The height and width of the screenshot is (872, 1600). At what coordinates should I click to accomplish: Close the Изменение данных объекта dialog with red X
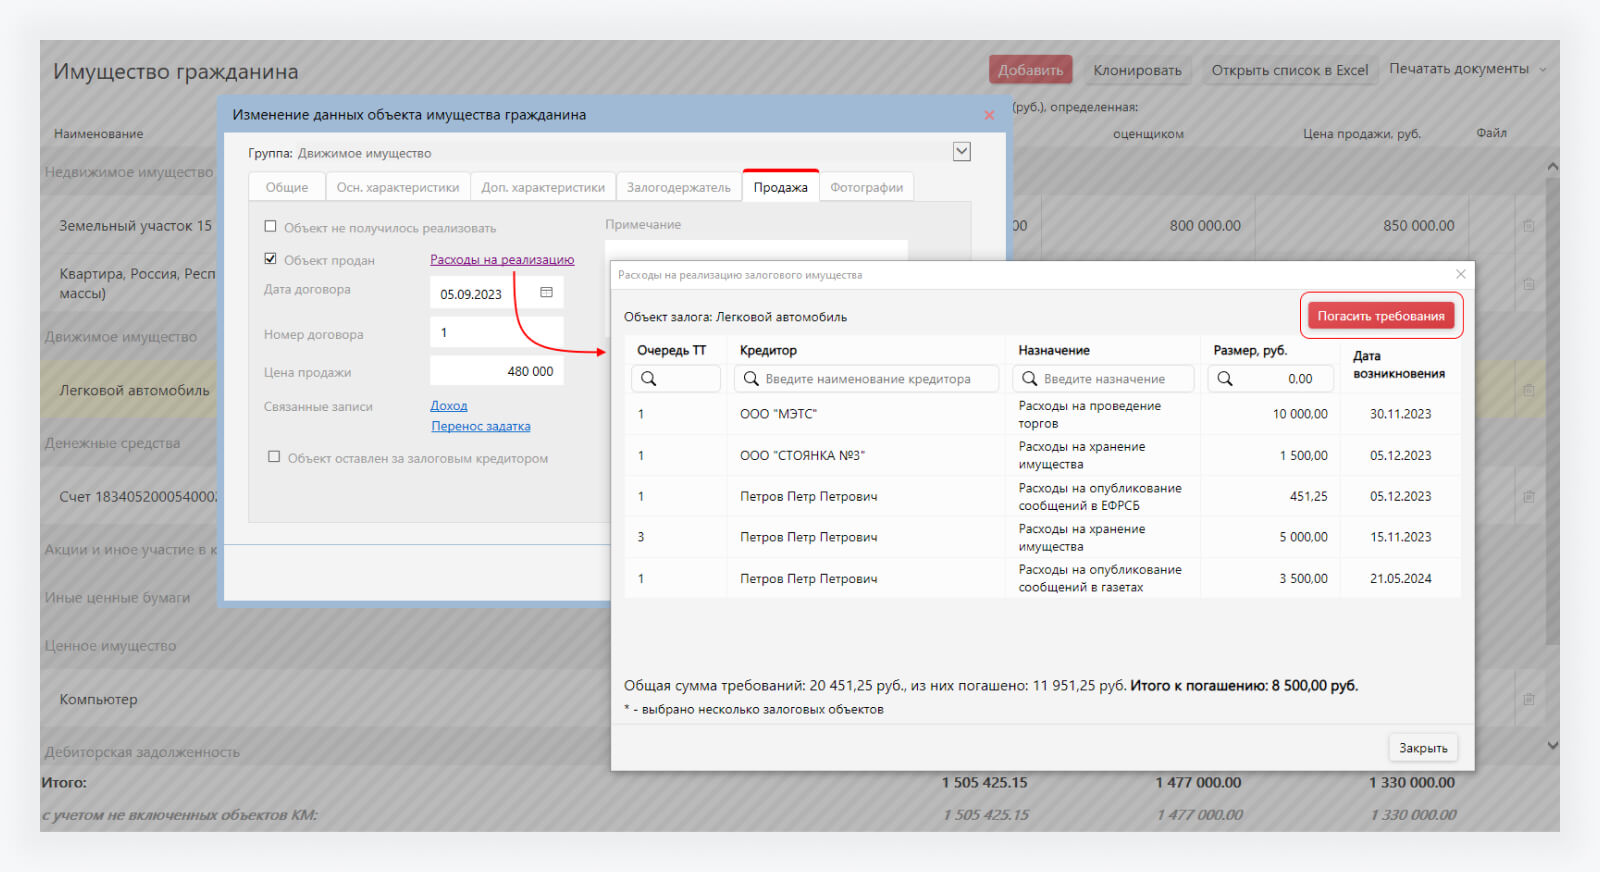989,115
